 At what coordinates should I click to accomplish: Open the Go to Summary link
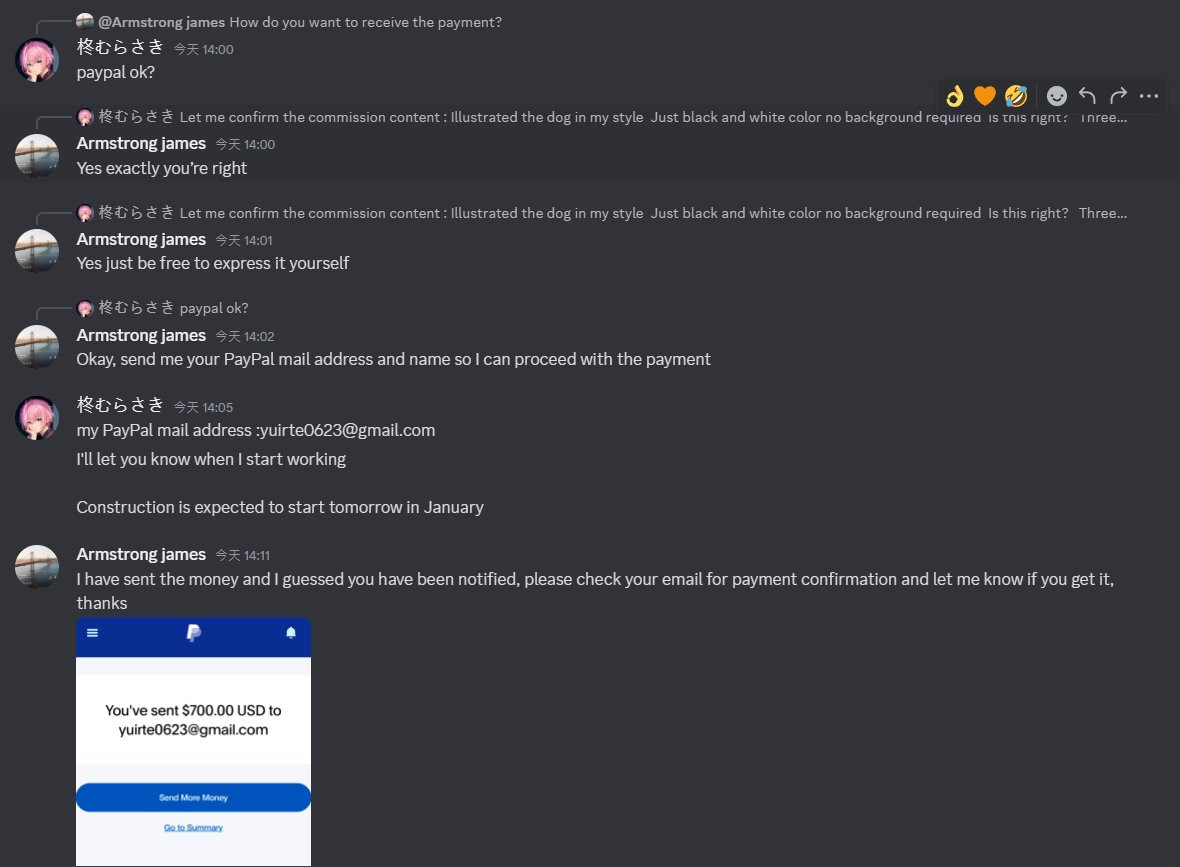coord(193,828)
